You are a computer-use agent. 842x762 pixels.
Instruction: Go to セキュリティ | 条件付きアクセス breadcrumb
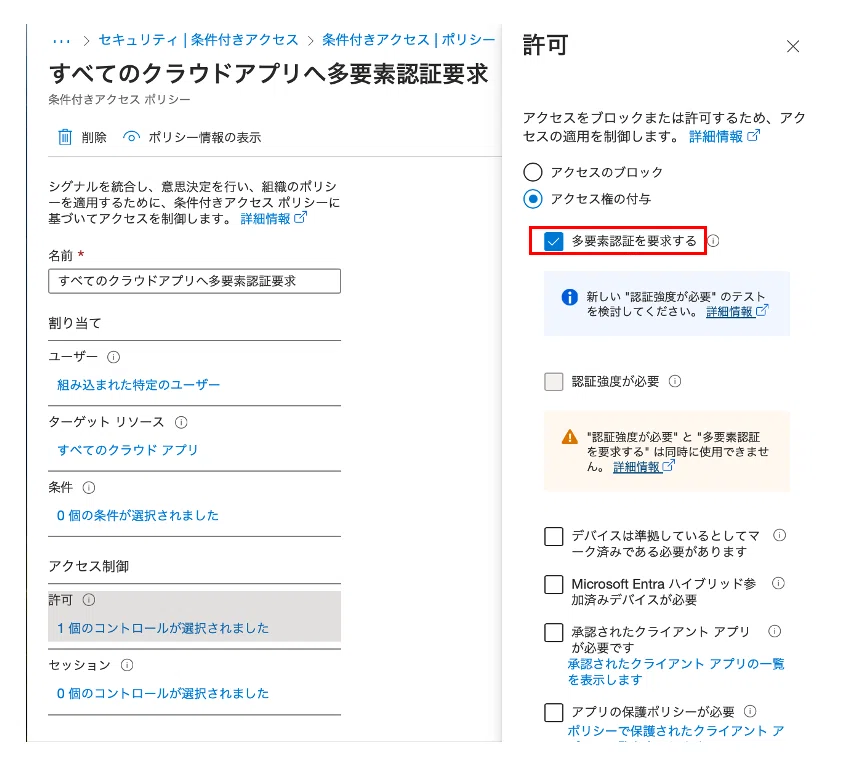click(x=198, y=40)
